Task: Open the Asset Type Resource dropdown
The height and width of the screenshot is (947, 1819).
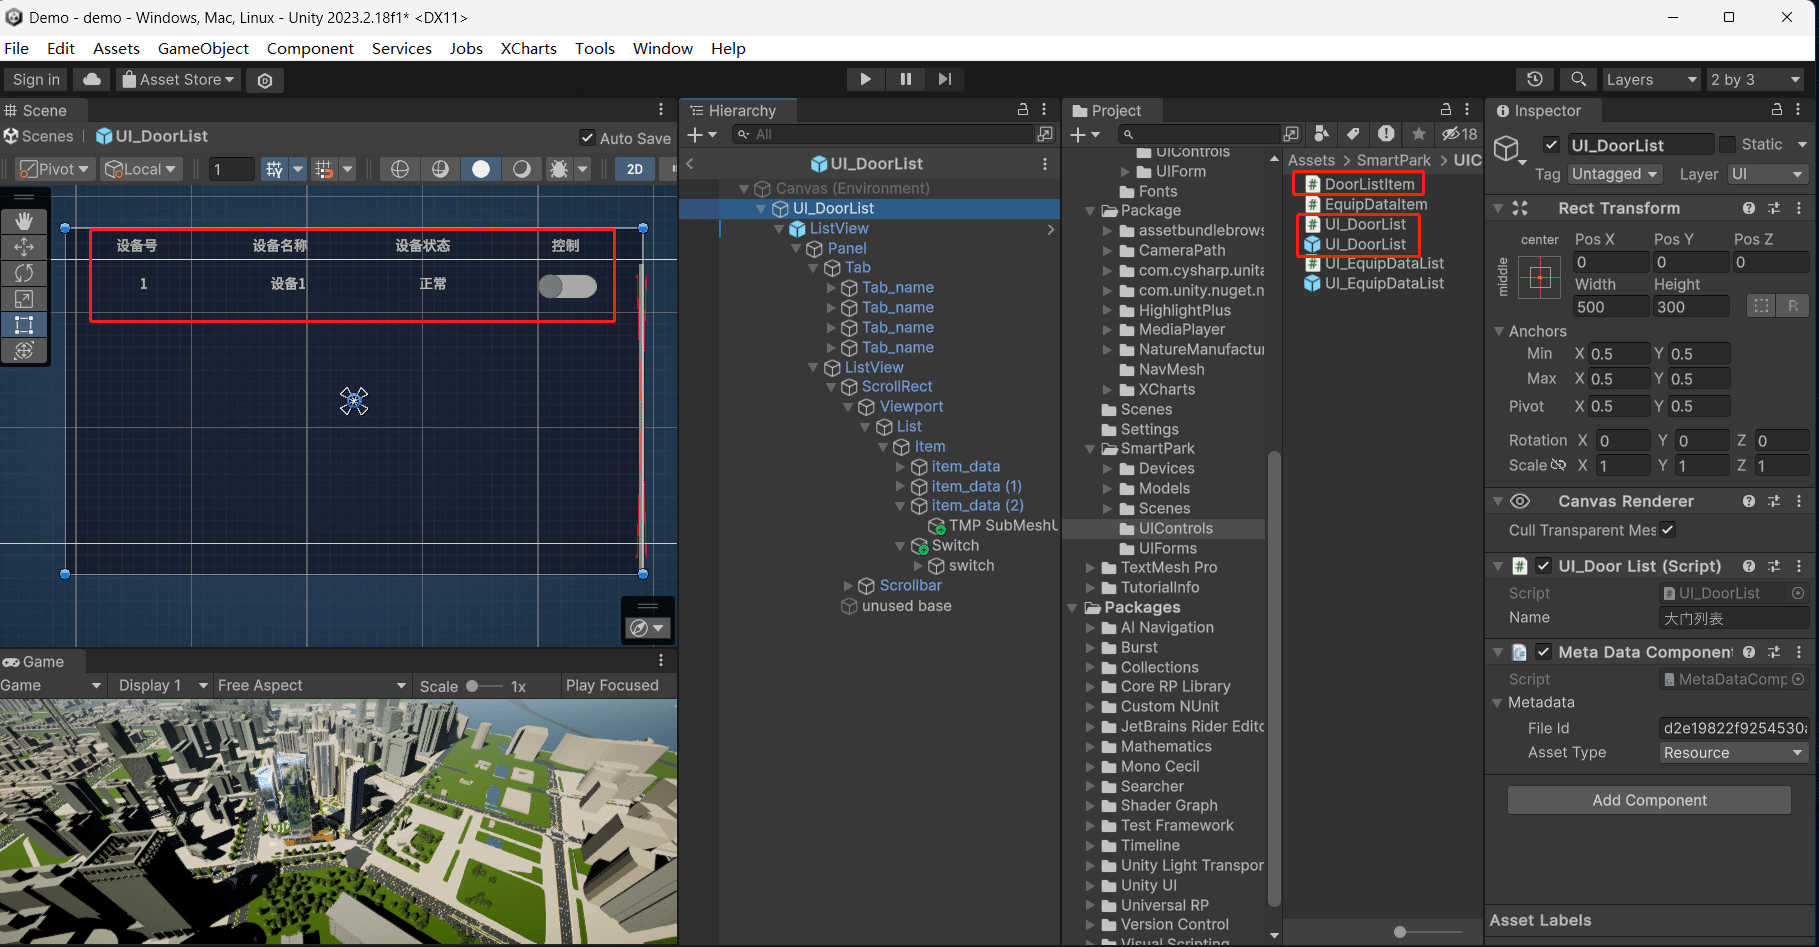Action: coord(1733,753)
